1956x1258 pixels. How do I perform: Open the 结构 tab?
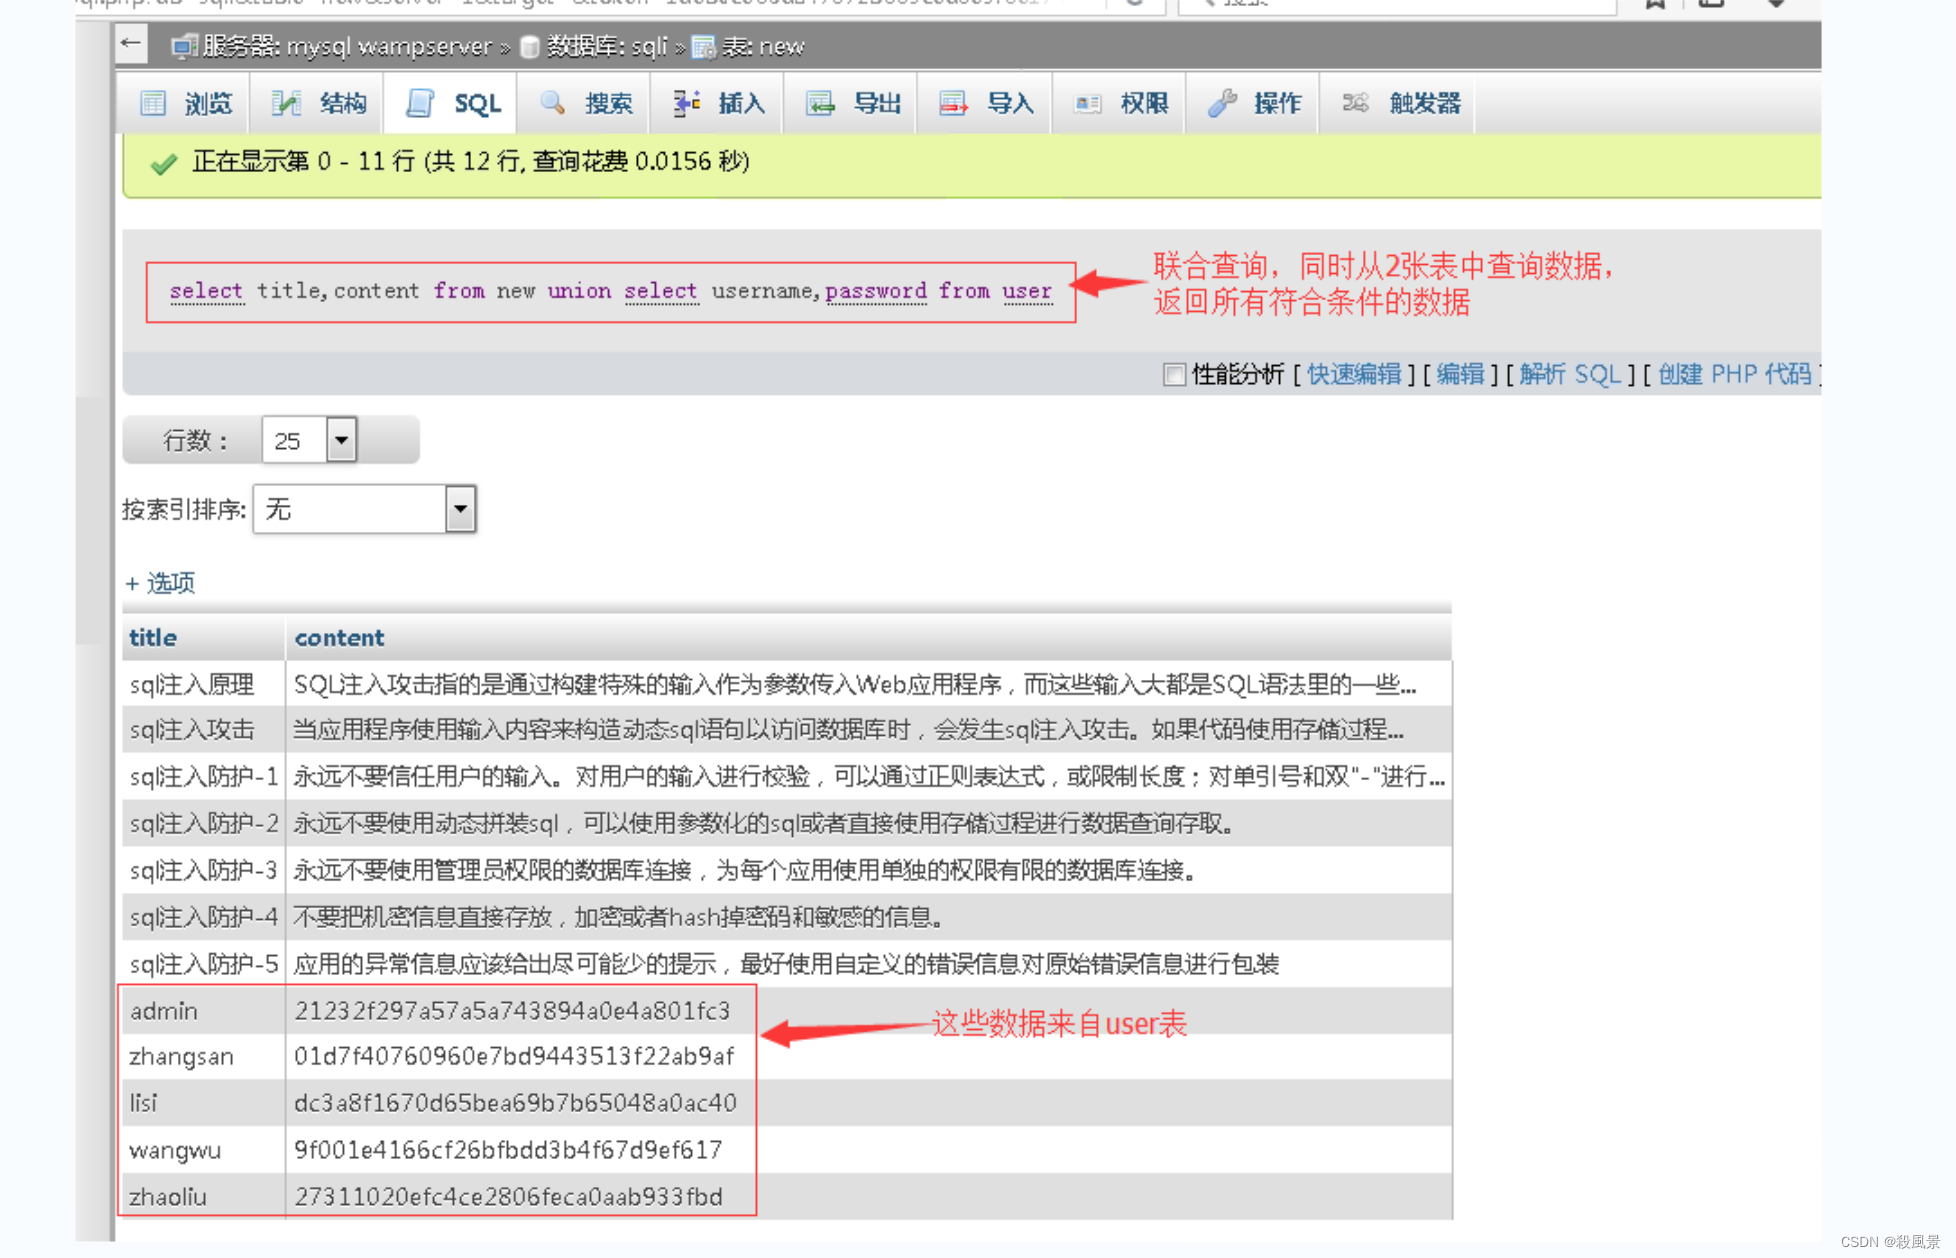317,102
